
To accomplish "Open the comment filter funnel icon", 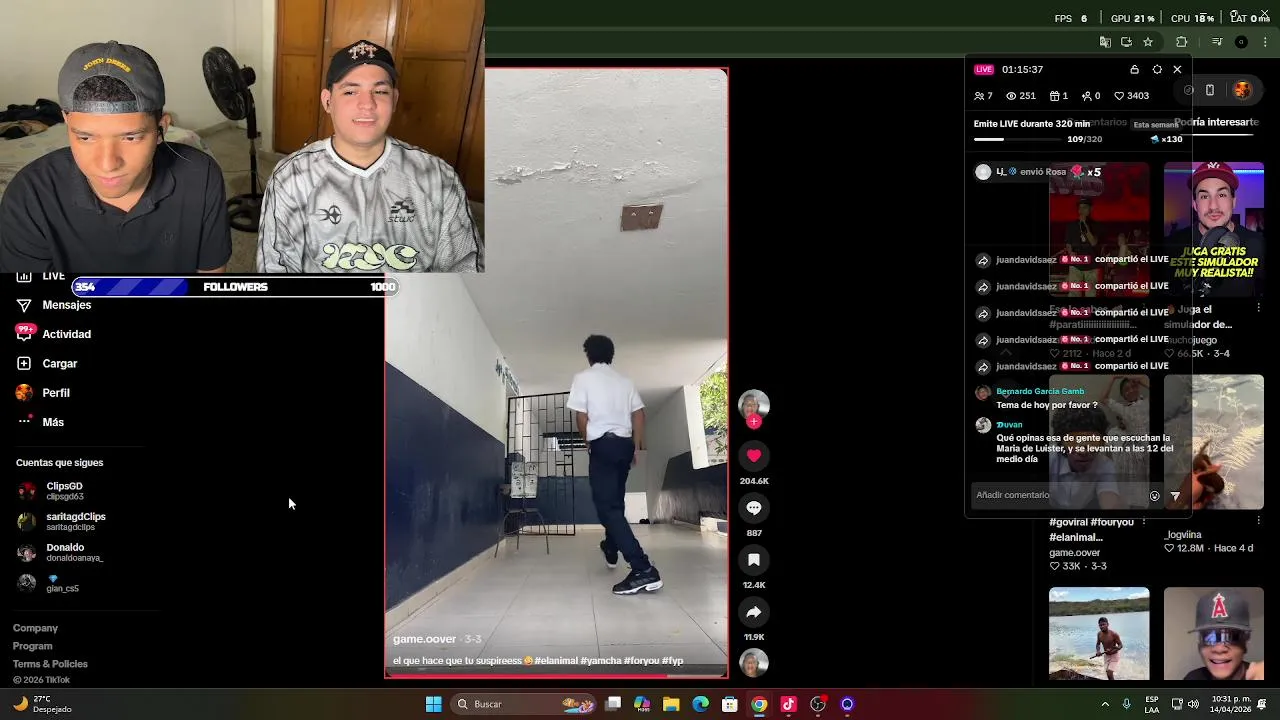I will (1175, 496).
